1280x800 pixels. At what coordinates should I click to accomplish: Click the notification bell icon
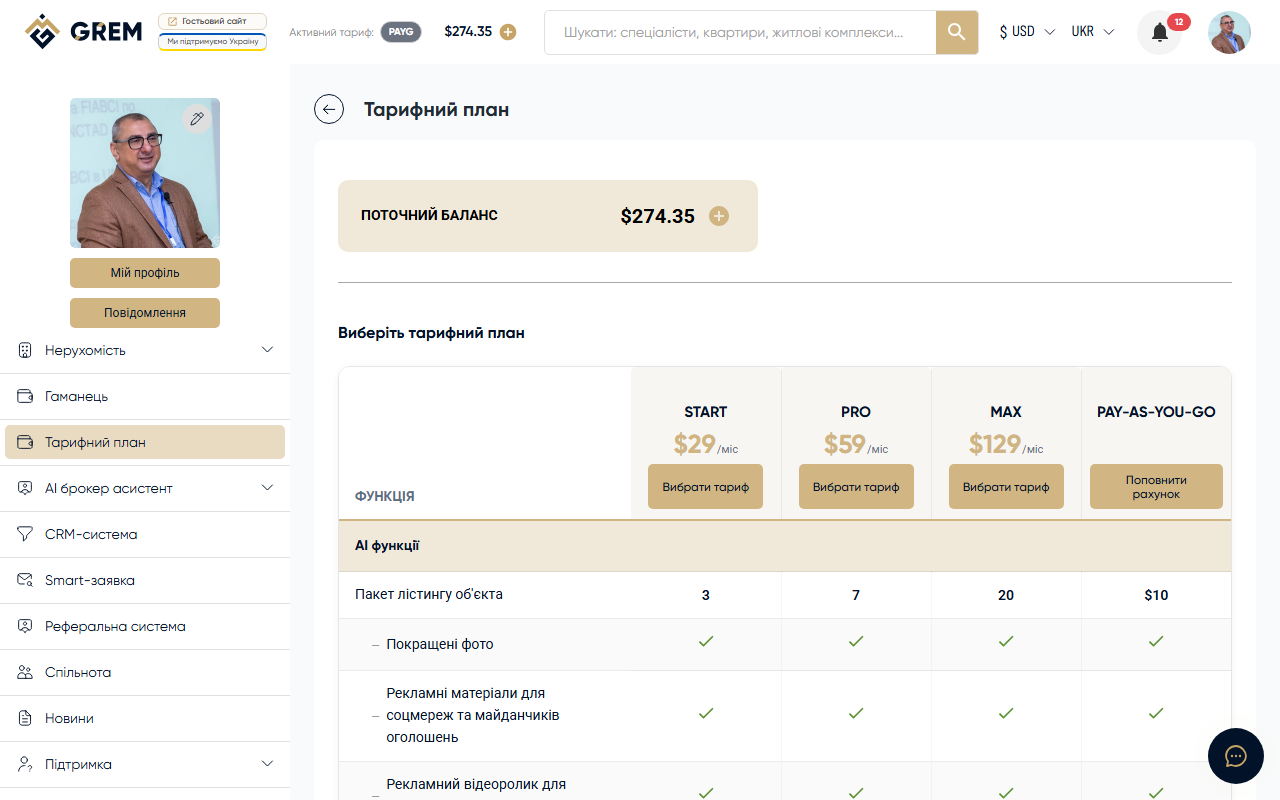1160,33
